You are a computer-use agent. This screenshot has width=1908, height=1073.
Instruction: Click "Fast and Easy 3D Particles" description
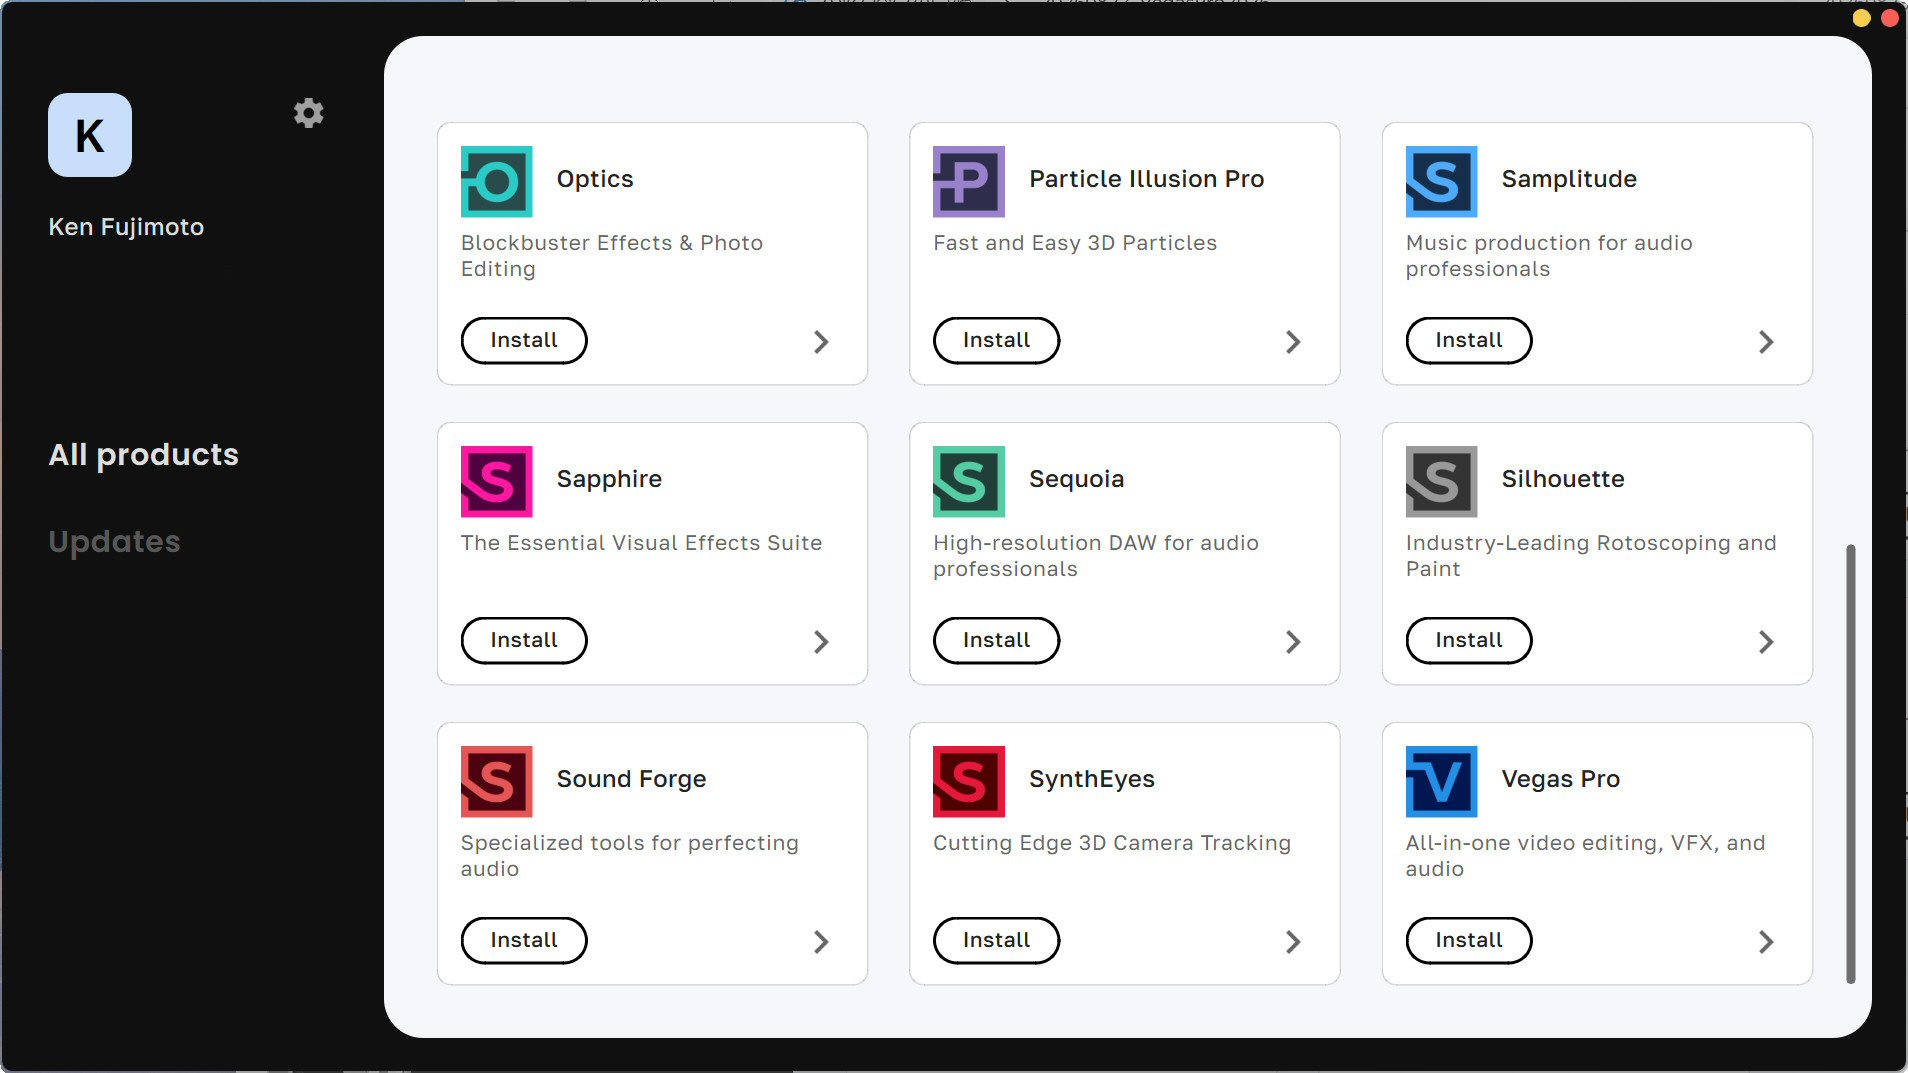(x=1075, y=243)
